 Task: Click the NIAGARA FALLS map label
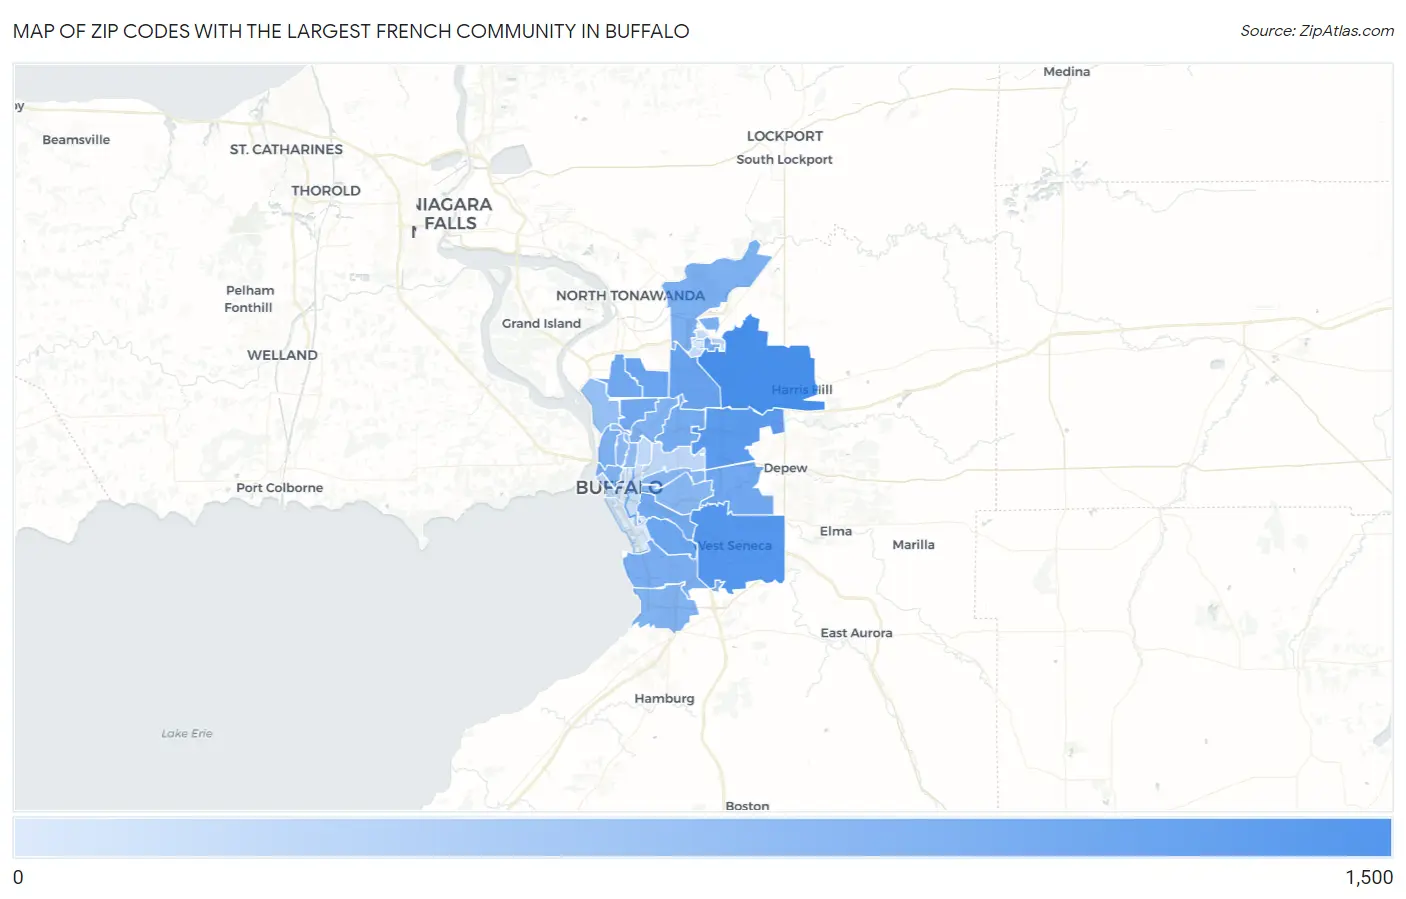coord(453,214)
